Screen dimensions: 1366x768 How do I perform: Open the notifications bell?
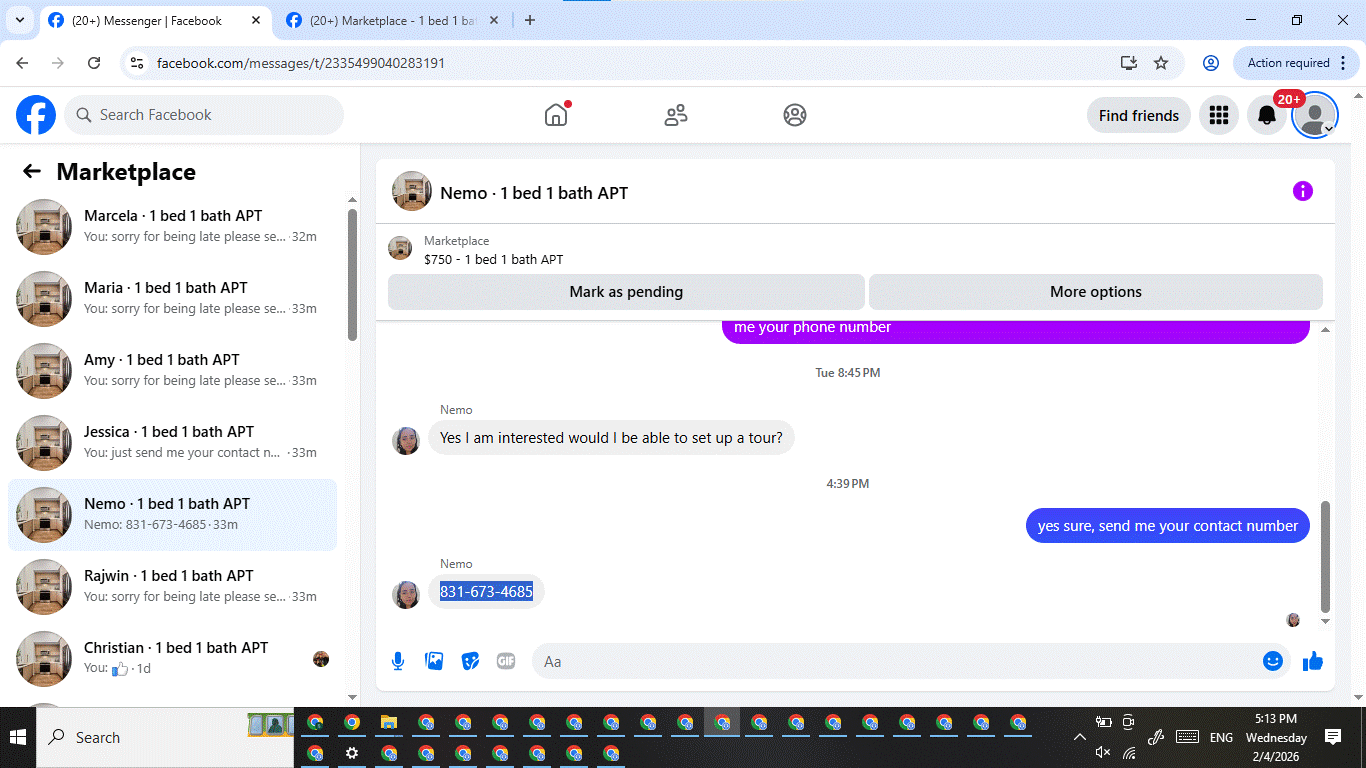click(1266, 115)
